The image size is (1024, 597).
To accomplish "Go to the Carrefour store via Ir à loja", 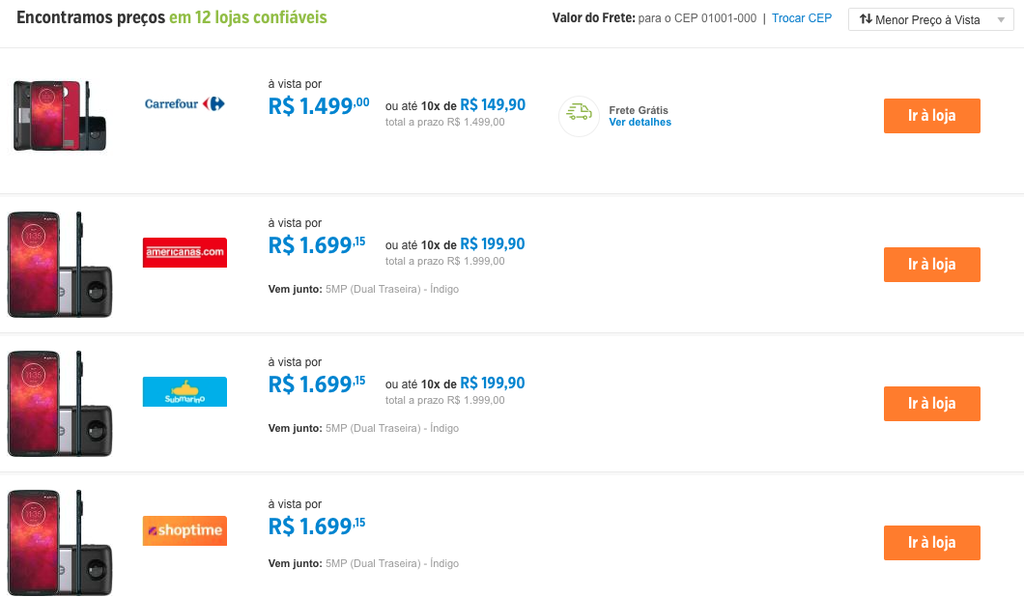I will (932, 116).
